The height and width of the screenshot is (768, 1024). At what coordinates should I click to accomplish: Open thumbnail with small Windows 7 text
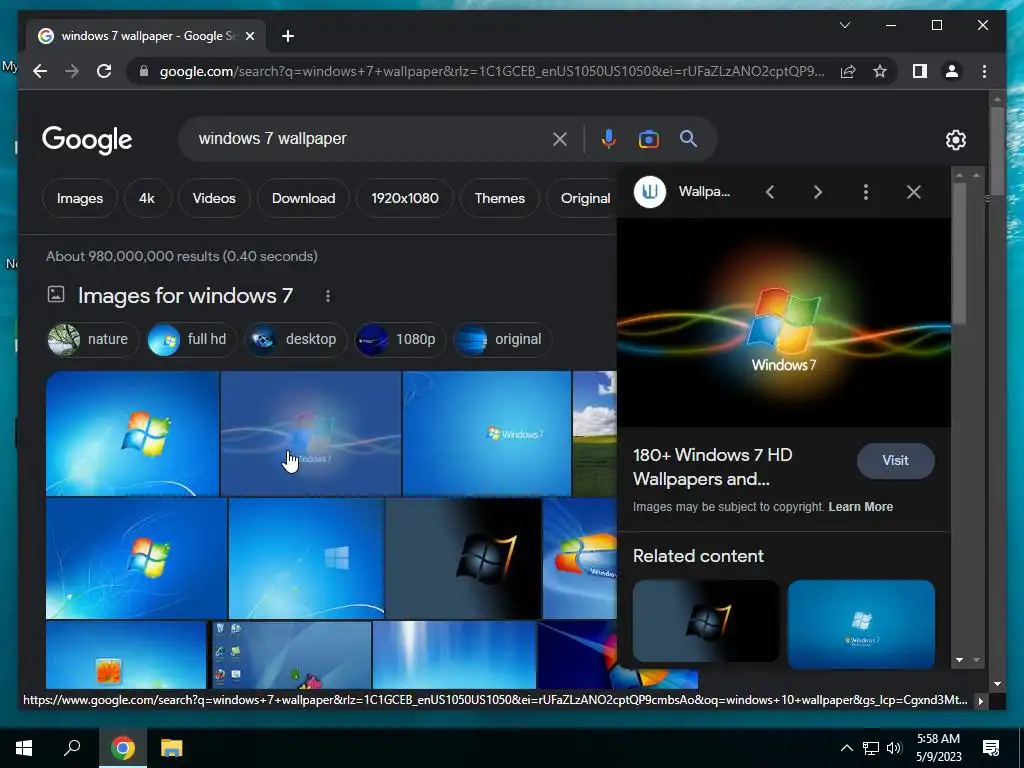[x=487, y=434]
